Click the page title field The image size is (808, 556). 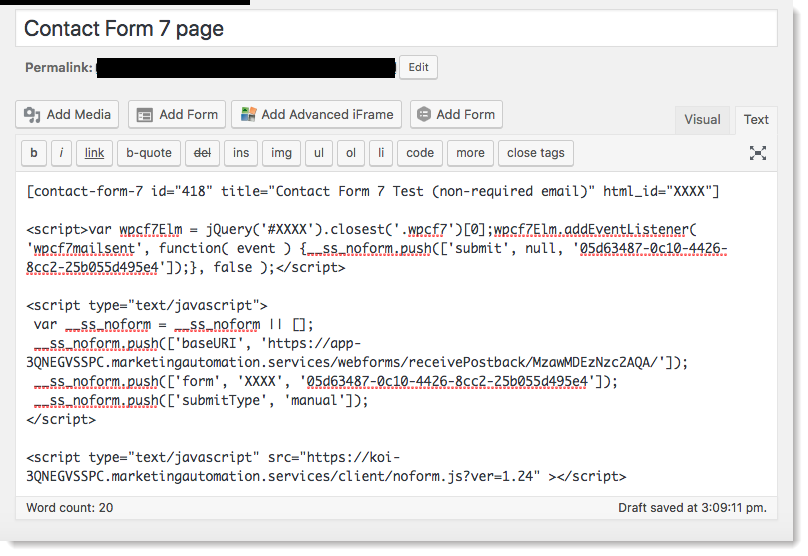tap(396, 29)
